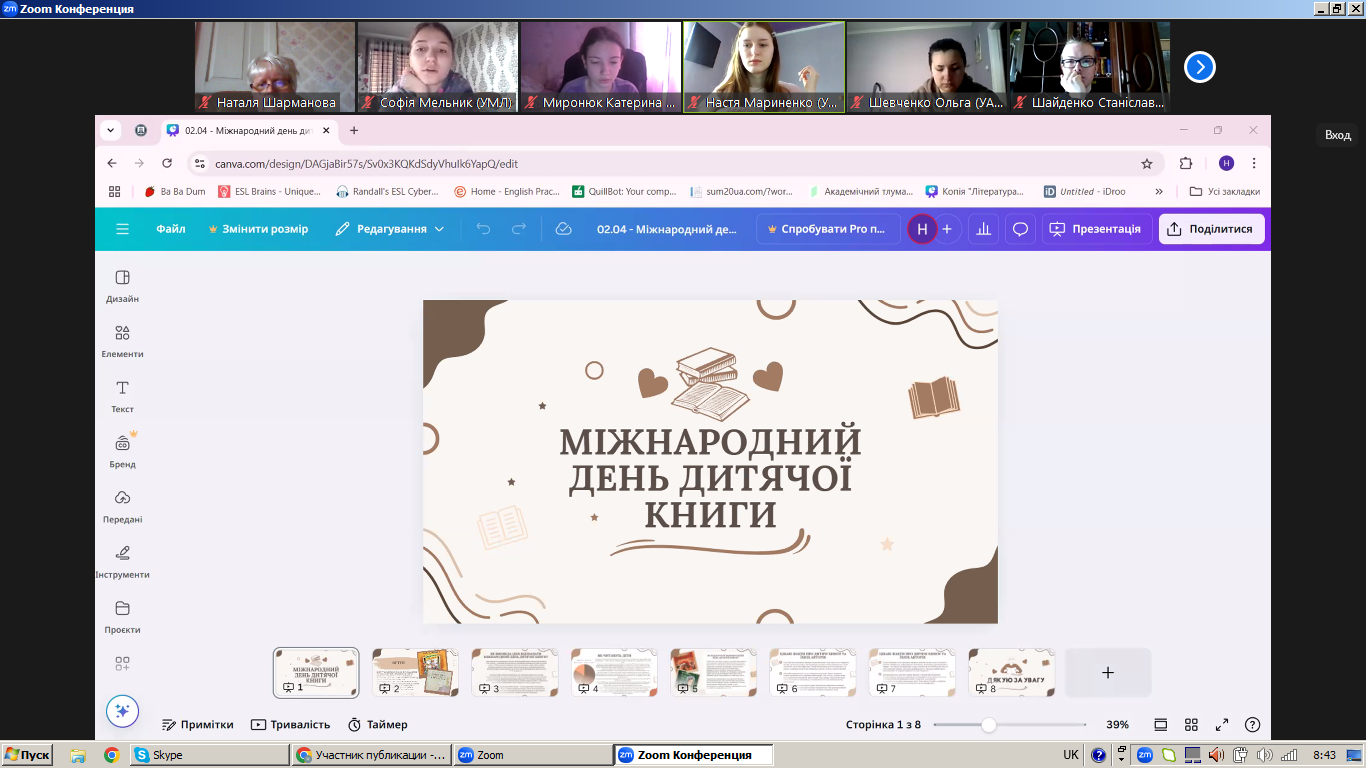Image resolution: width=1366 pixels, height=768 pixels.
Task: Open the Примітки notes tab
Action: pos(198,725)
